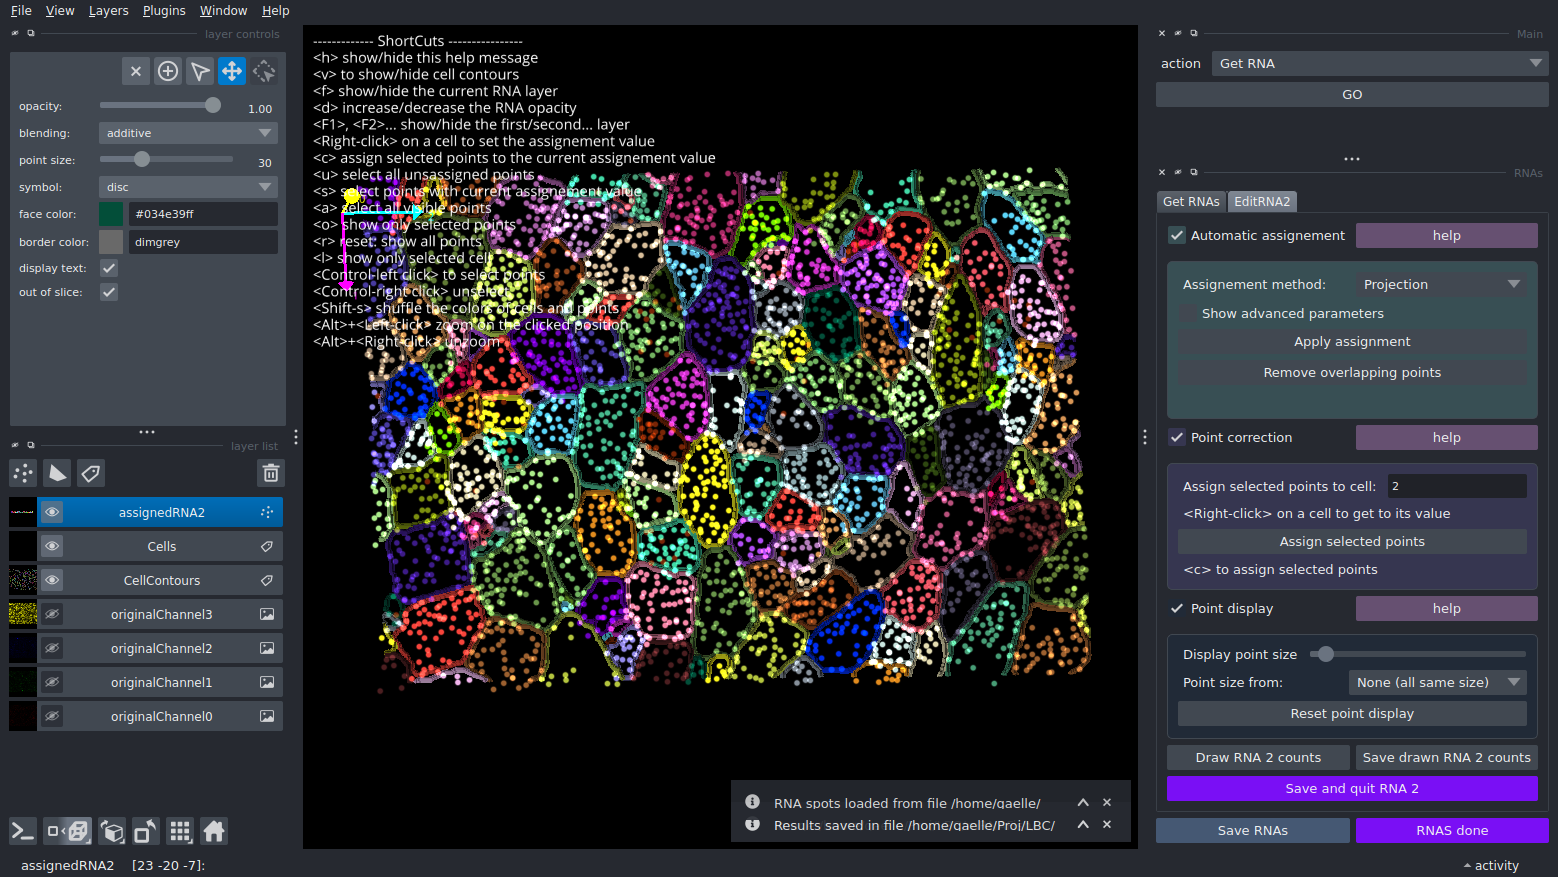The height and width of the screenshot is (877, 1558).
Task: Click Save and quit RNA 2
Action: [x=1352, y=788]
